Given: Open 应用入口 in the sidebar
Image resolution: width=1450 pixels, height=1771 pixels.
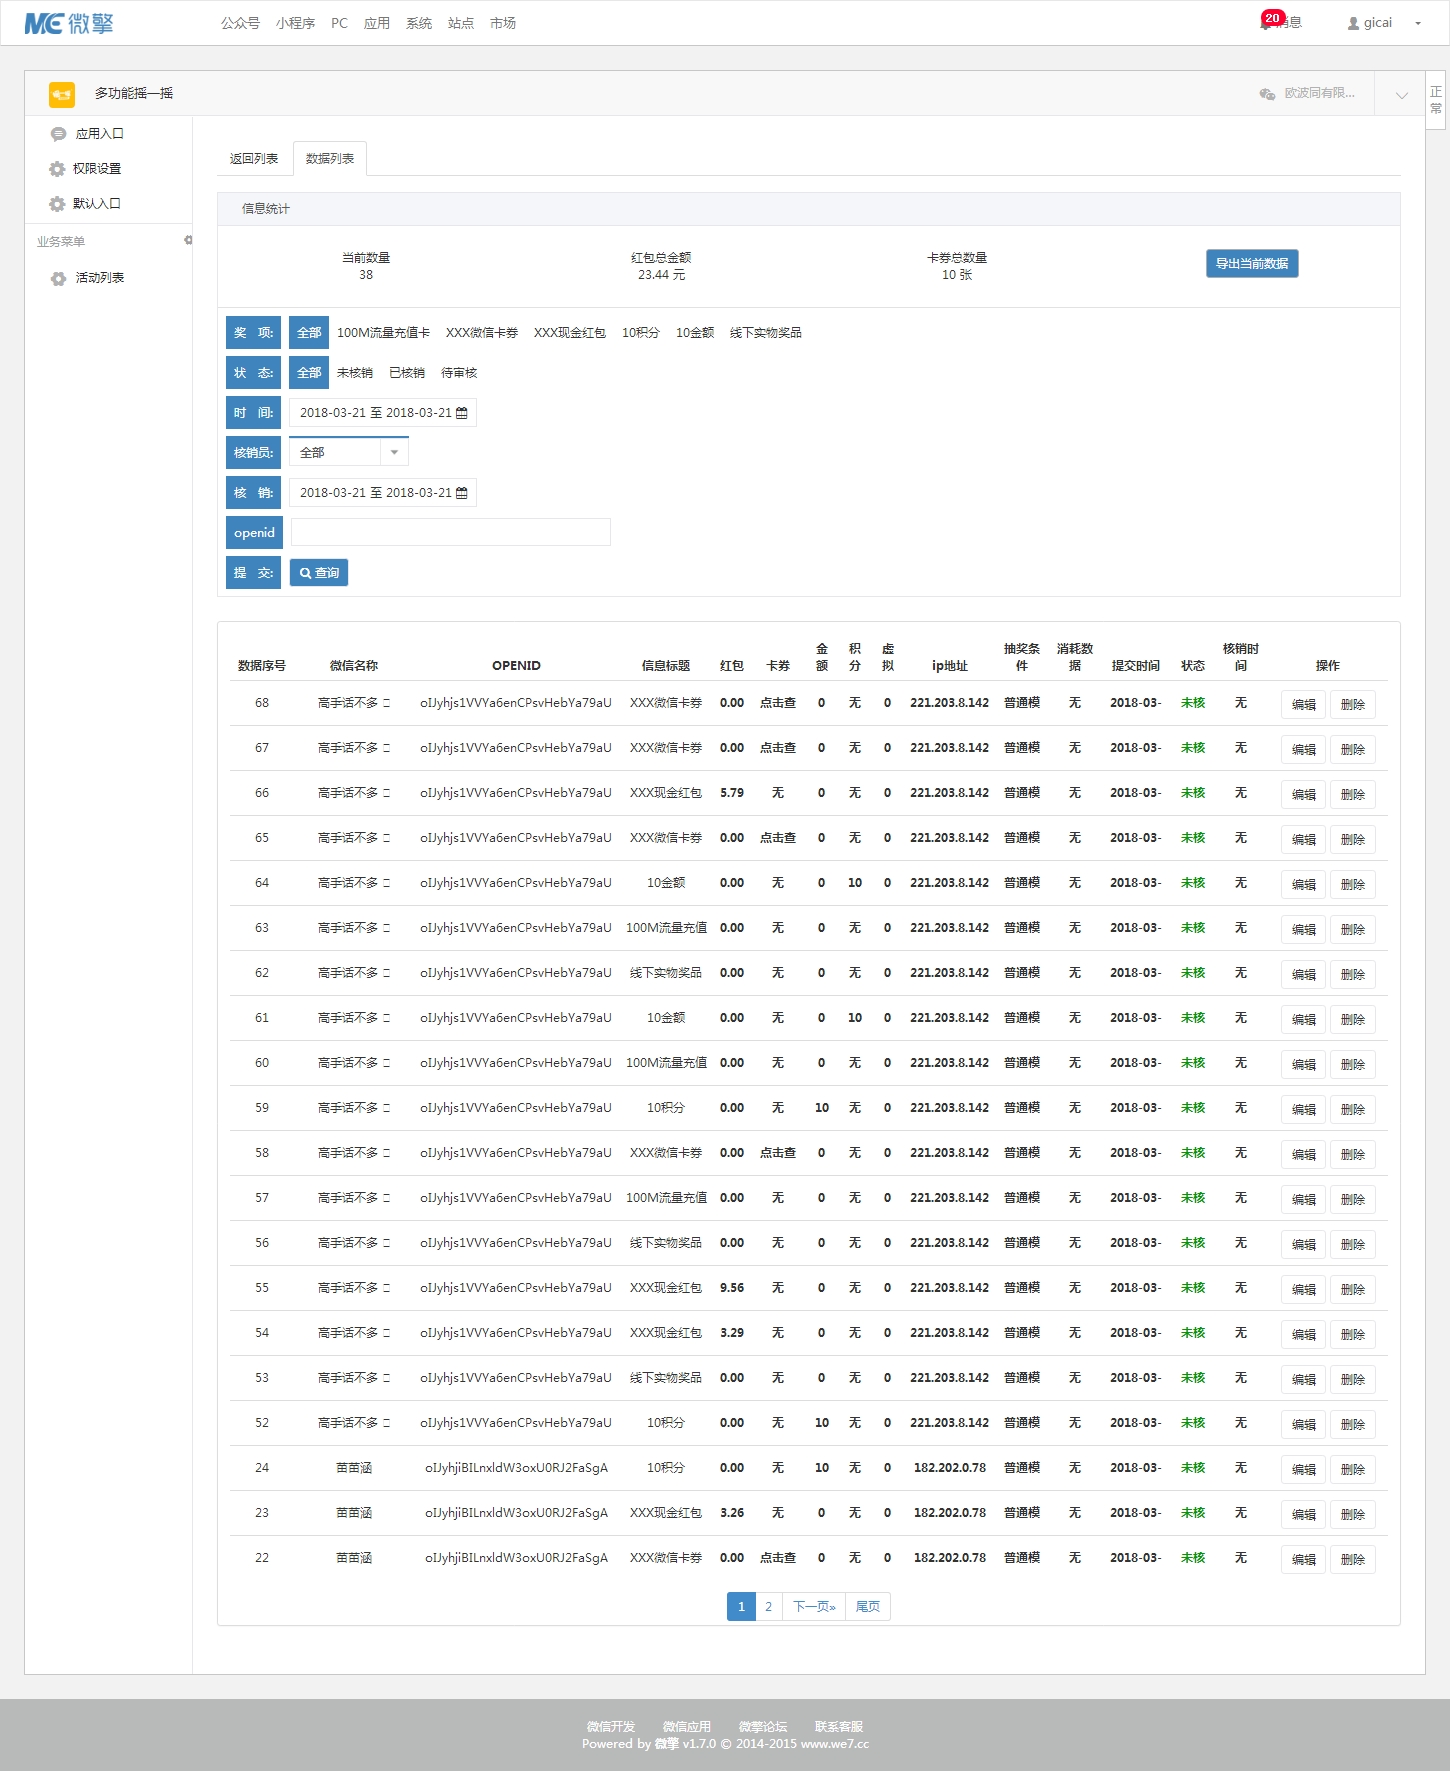Looking at the screenshot, I should coord(100,134).
